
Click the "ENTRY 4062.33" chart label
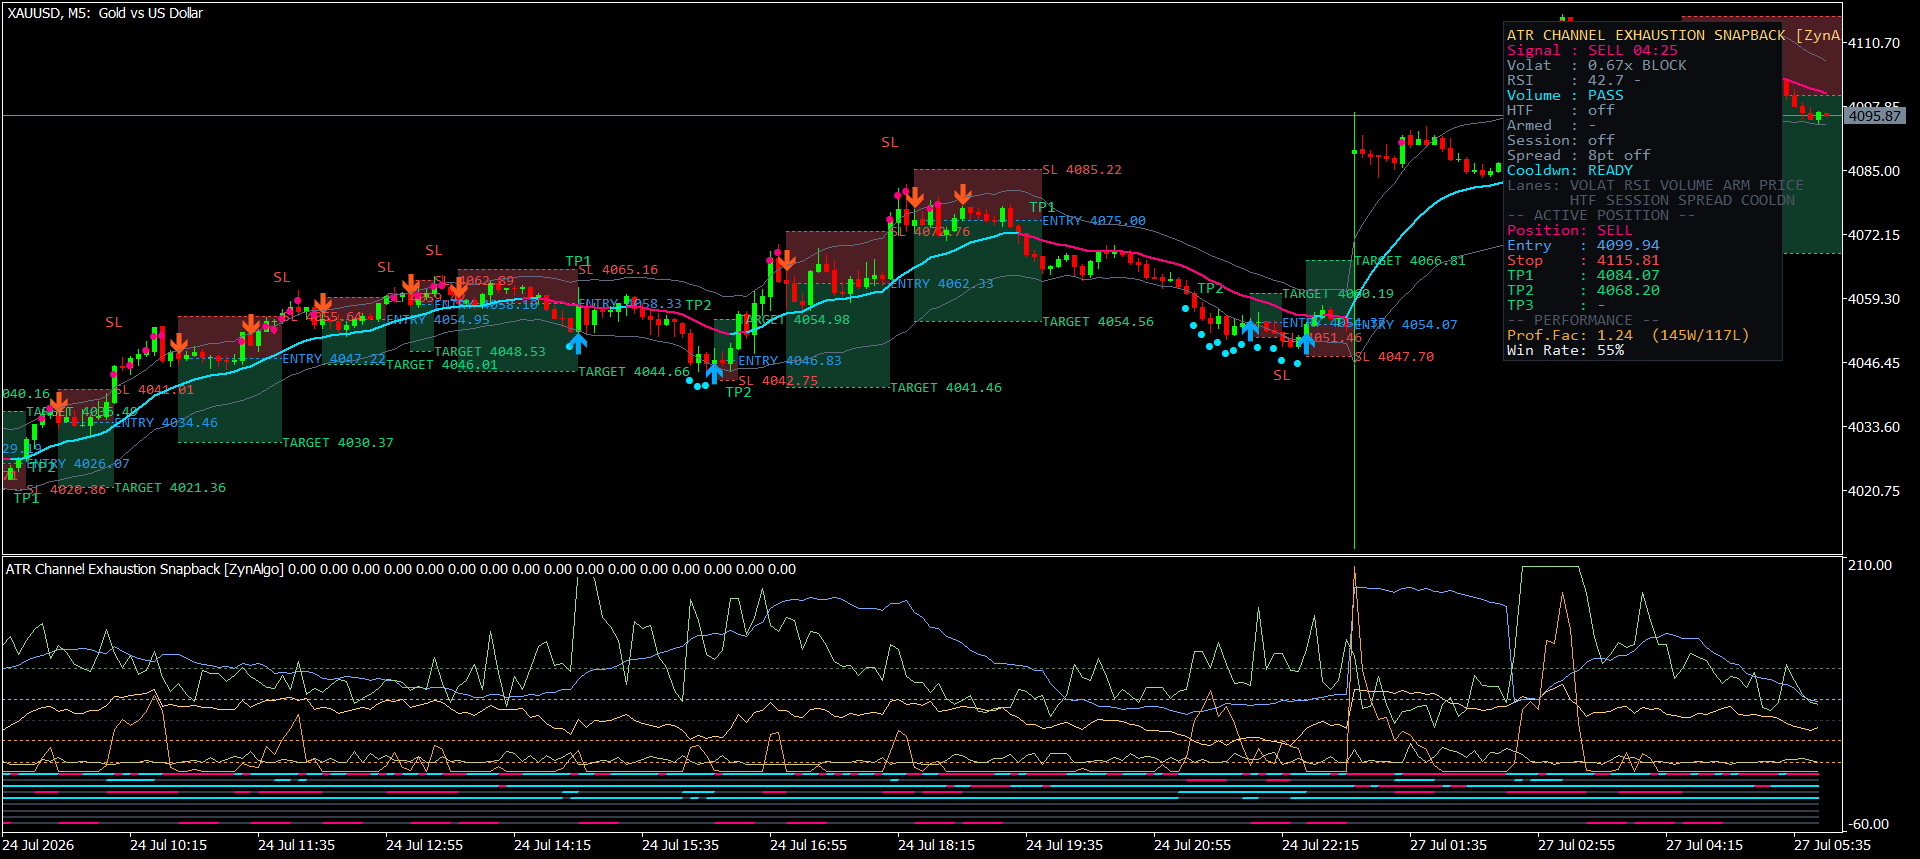click(942, 284)
